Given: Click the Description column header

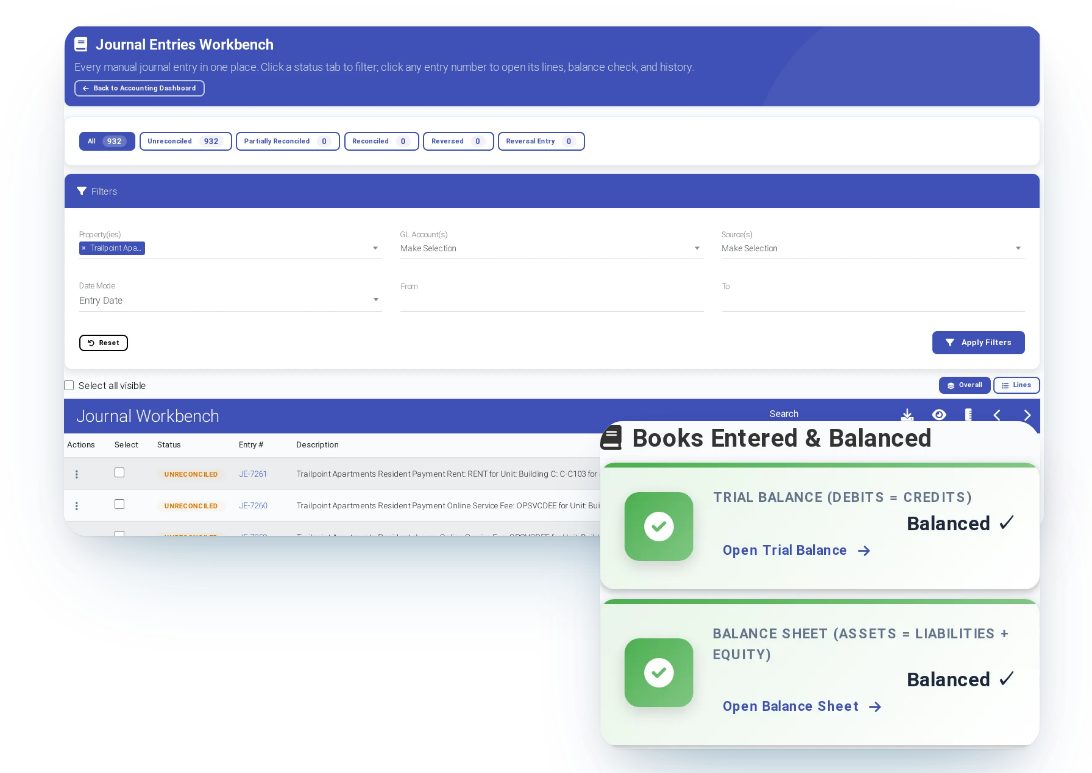Looking at the screenshot, I should click(317, 444).
